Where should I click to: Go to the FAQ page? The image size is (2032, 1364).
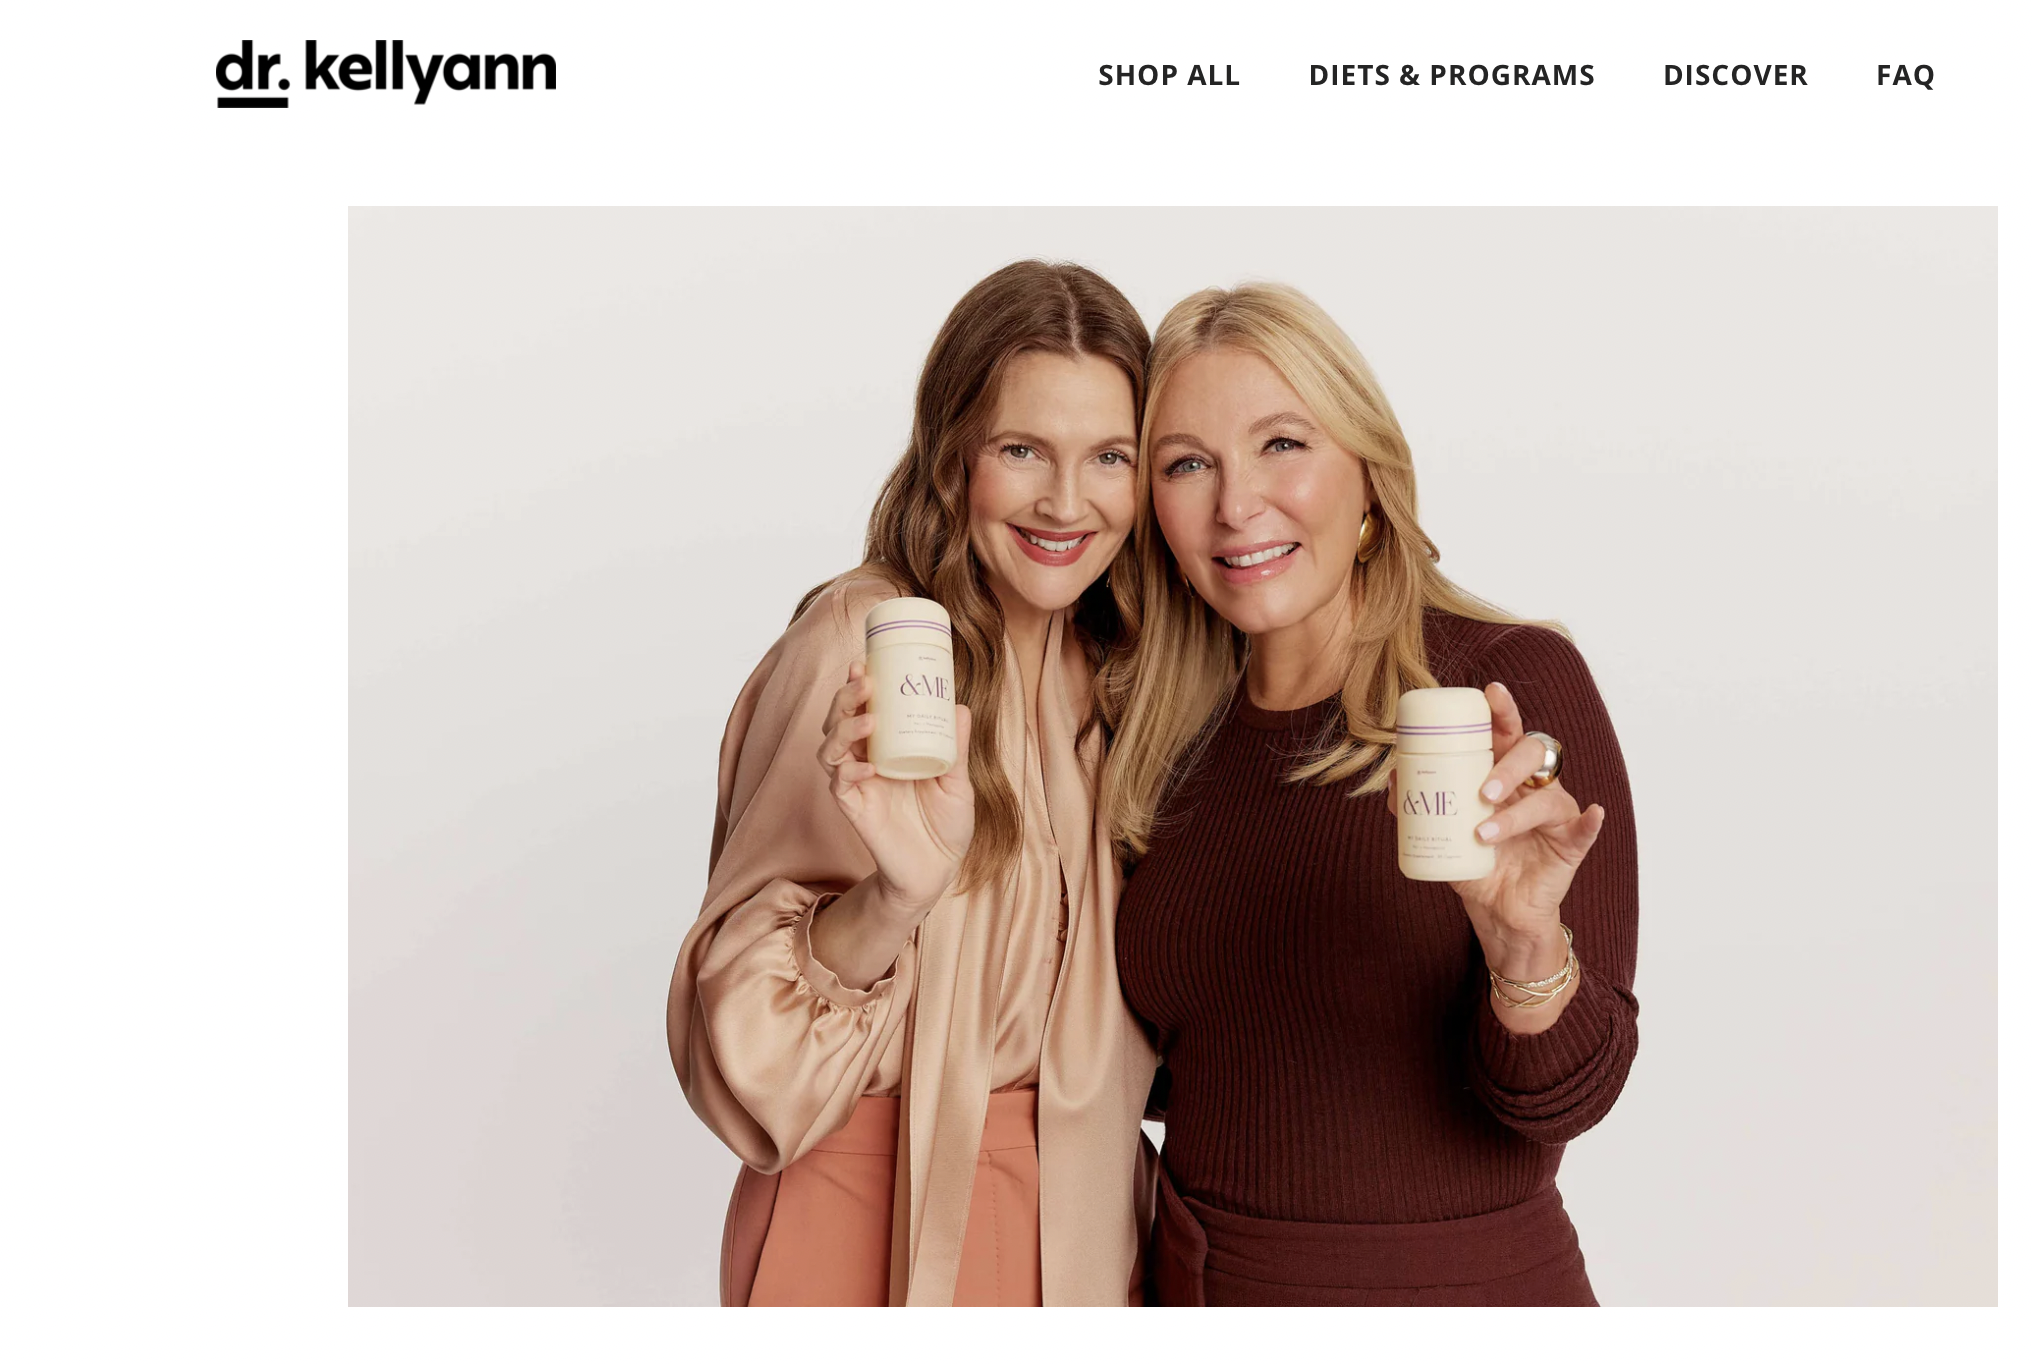[1905, 75]
